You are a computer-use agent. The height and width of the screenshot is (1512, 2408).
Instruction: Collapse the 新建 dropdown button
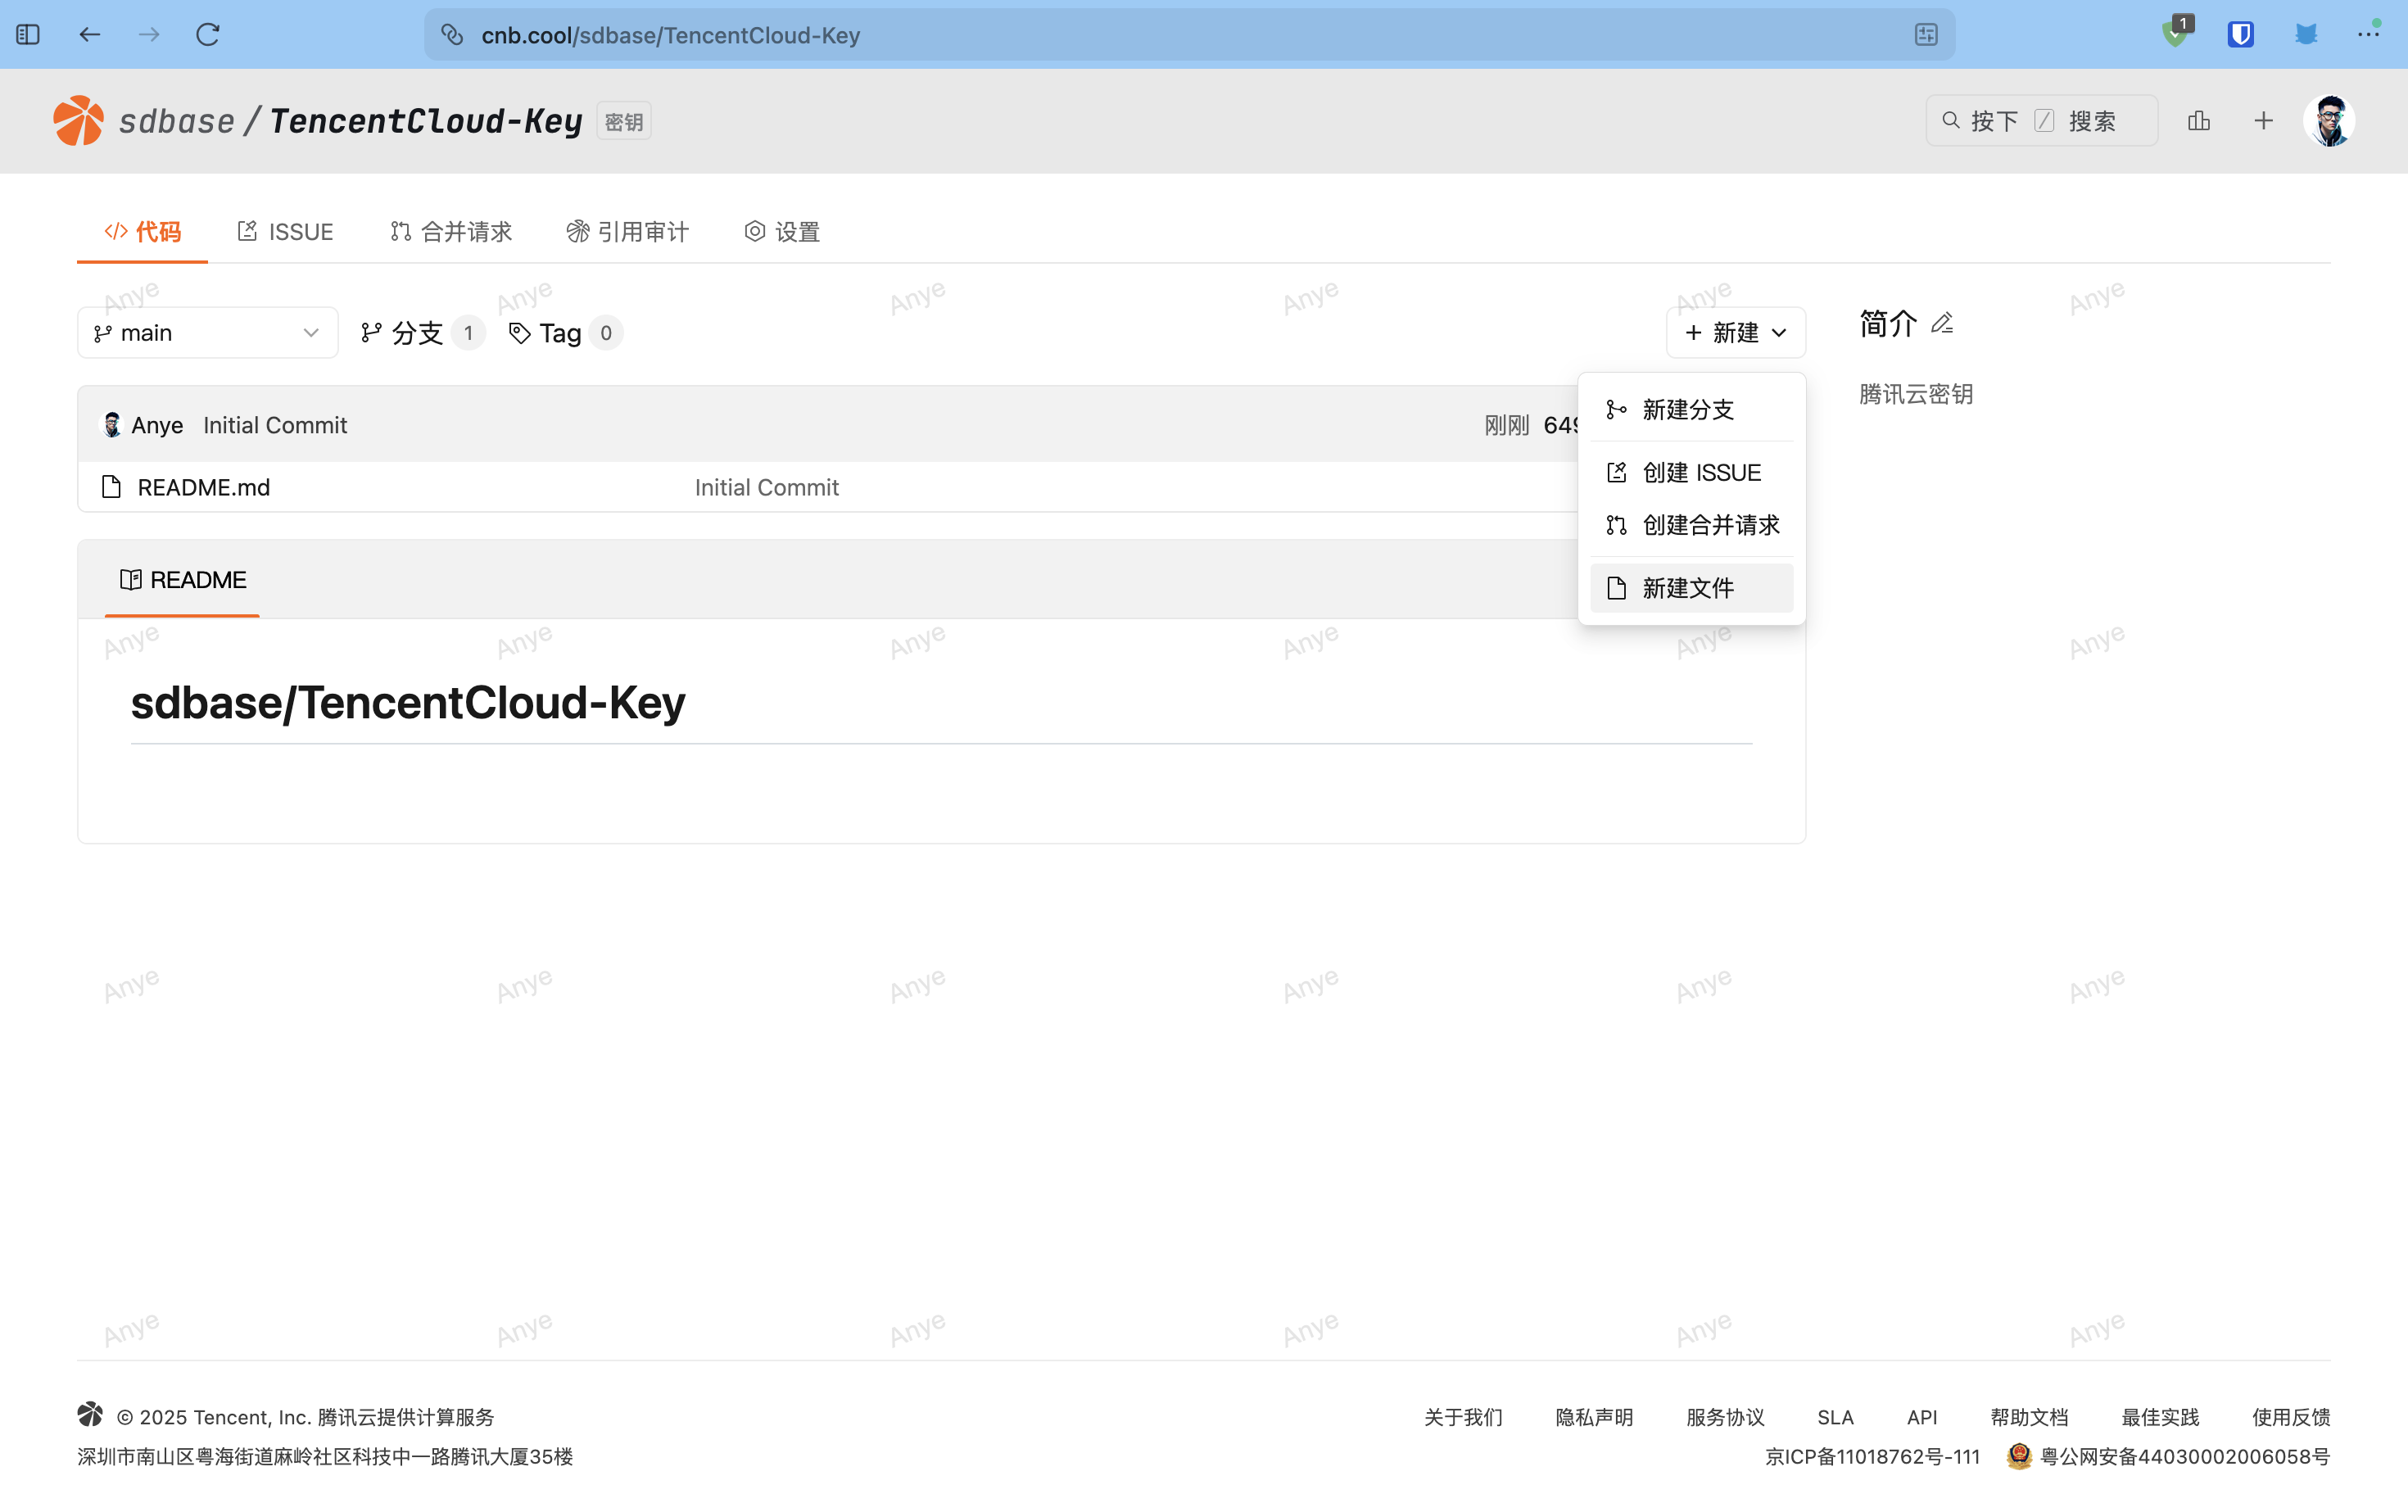(1735, 333)
